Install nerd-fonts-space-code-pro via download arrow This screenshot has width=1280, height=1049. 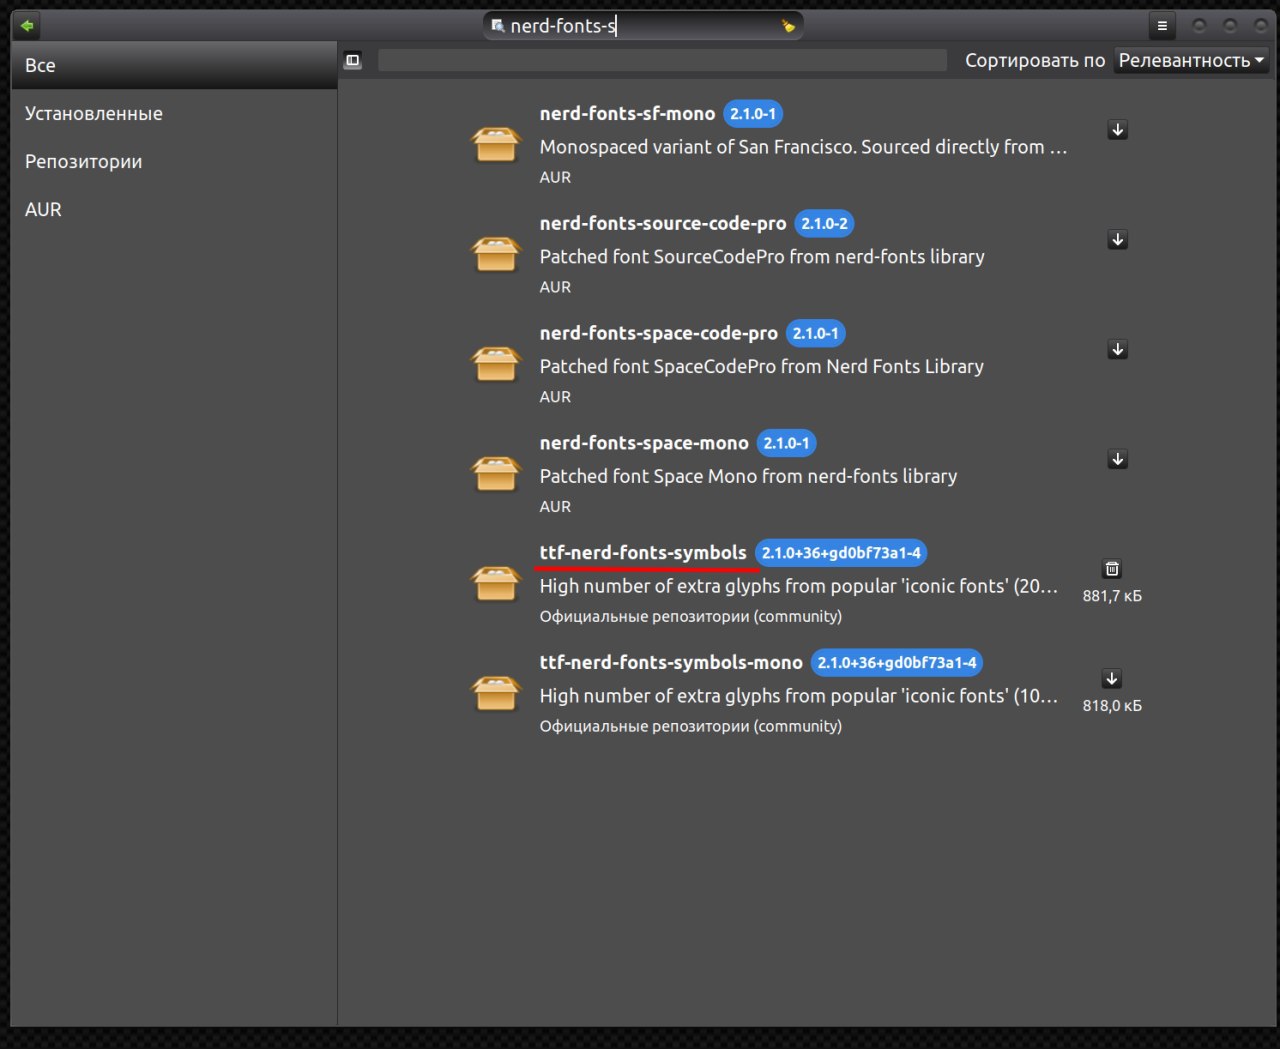pyautogui.click(x=1118, y=350)
